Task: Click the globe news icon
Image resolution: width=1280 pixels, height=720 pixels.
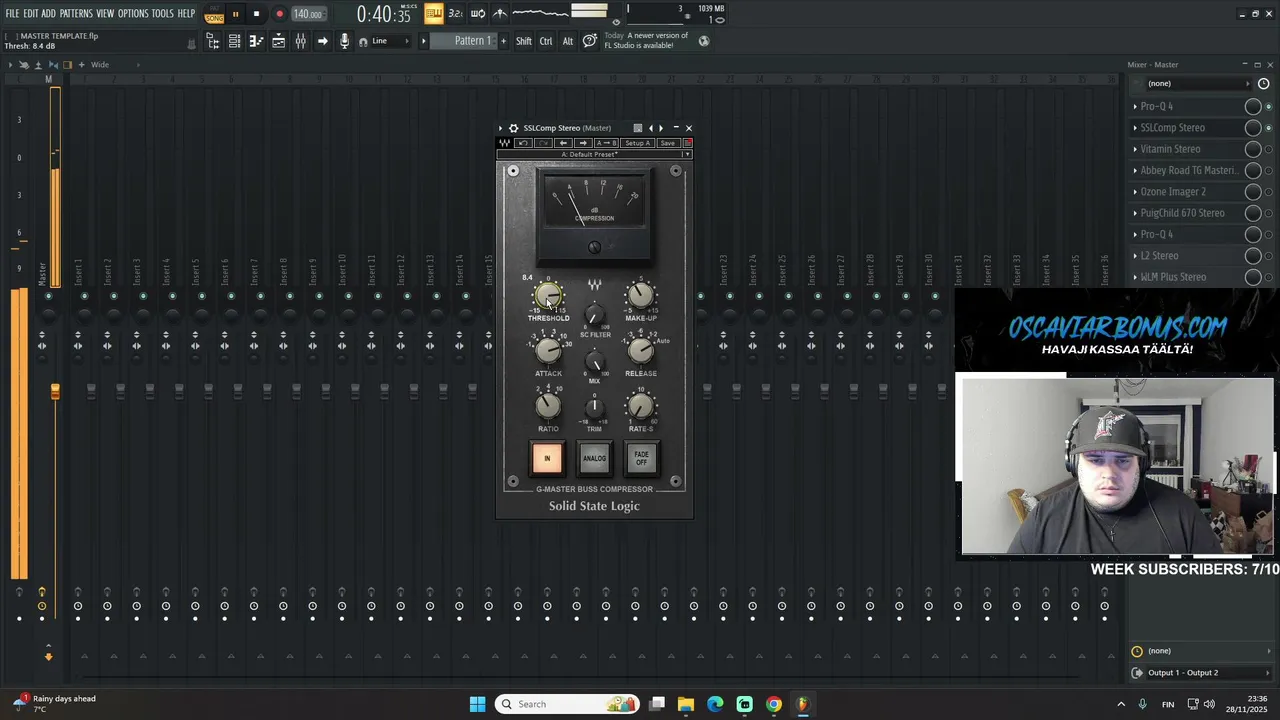Action: (x=703, y=41)
